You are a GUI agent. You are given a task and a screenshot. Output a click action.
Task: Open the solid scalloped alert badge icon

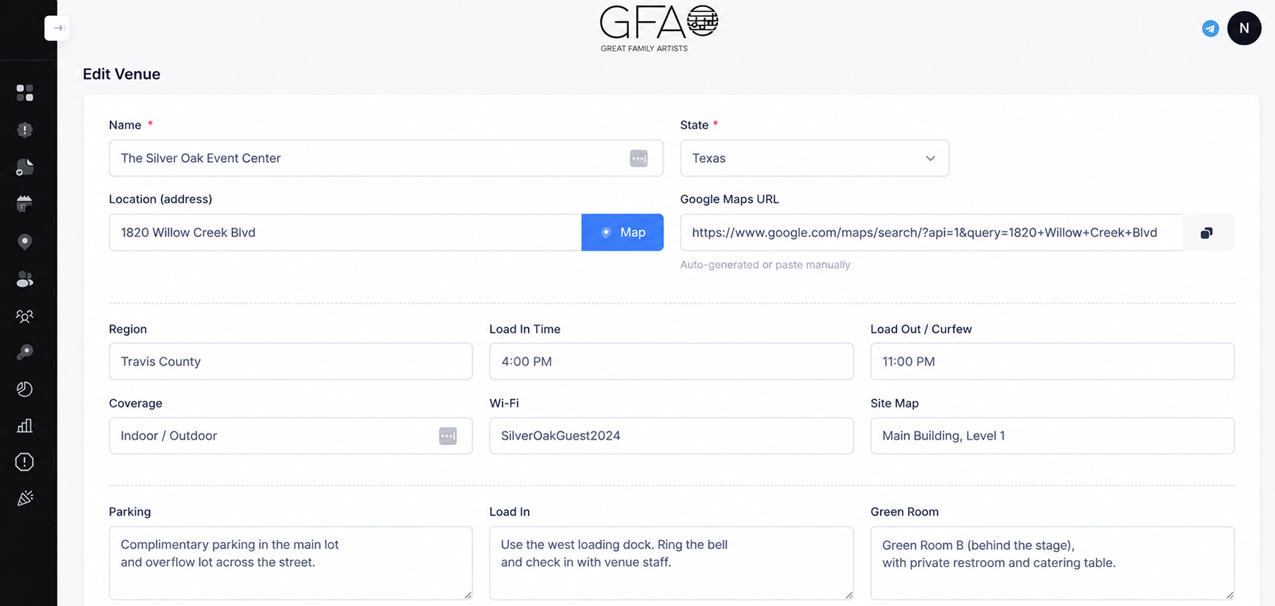(x=25, y=130)
